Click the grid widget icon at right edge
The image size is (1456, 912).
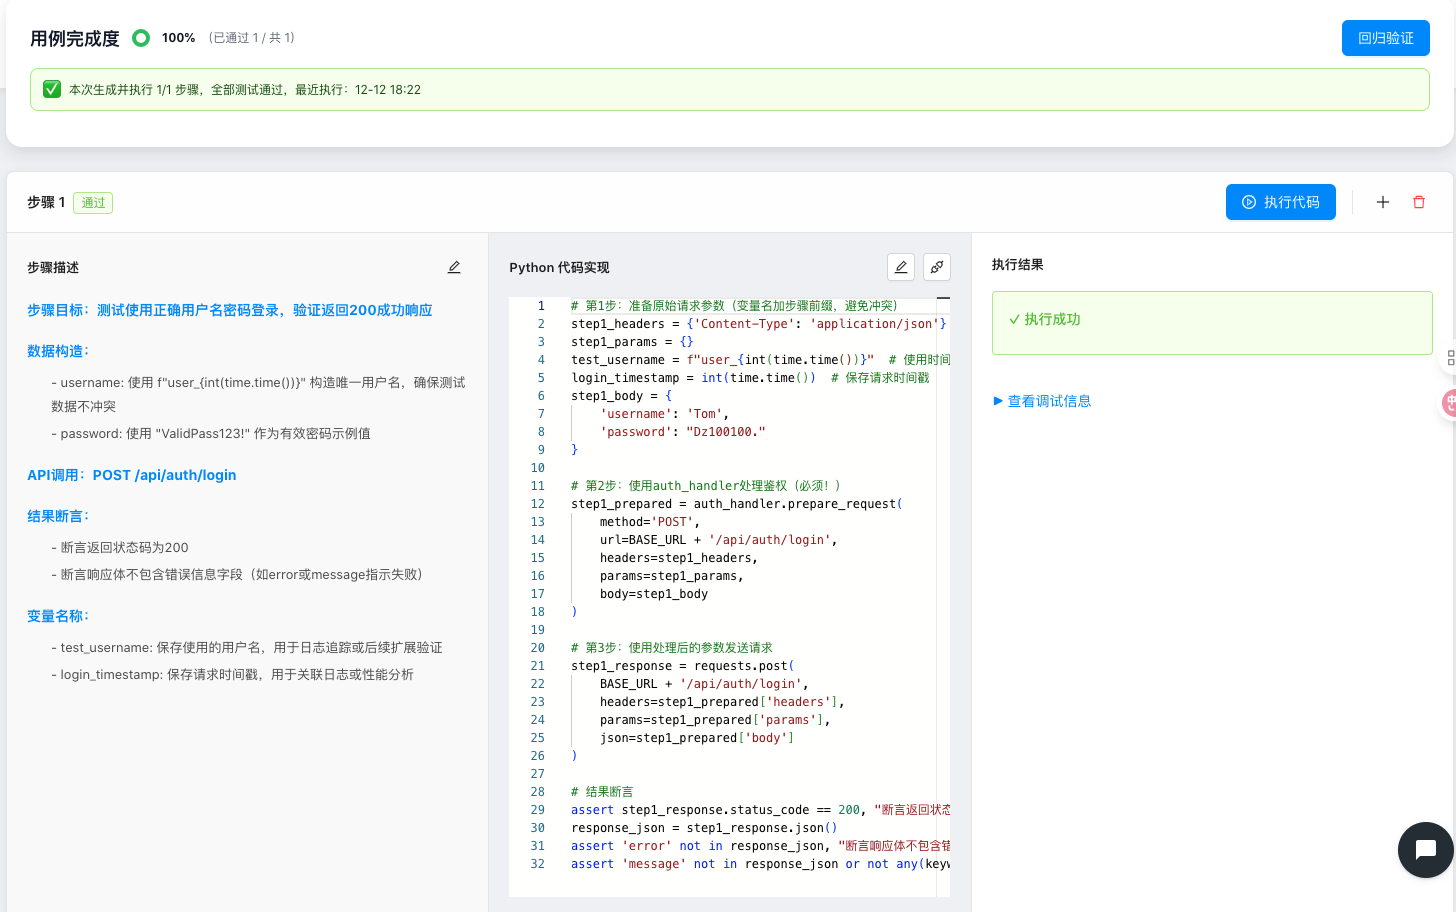(x=1450, y=357)
